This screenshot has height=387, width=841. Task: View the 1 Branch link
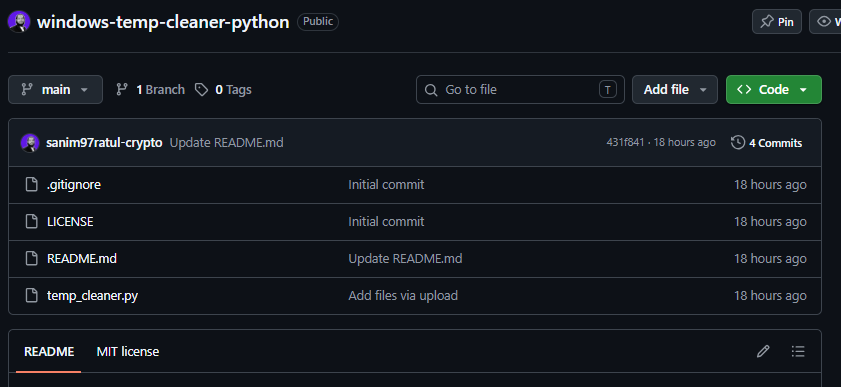[x=150, y=90]
